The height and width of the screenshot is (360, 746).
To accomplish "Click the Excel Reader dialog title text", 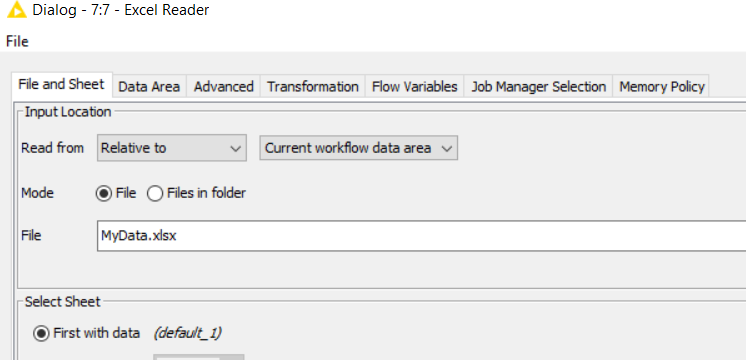I will click(121, 10).
